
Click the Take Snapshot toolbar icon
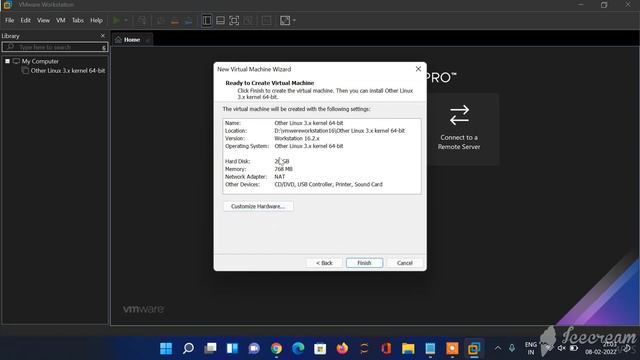coord(161,20)
